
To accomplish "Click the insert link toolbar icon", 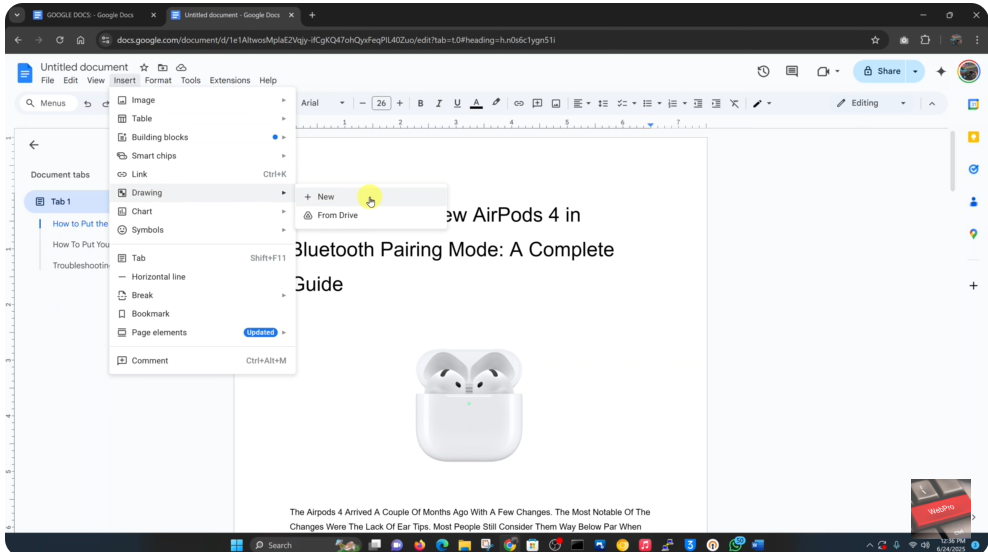I will click(519, 103).
